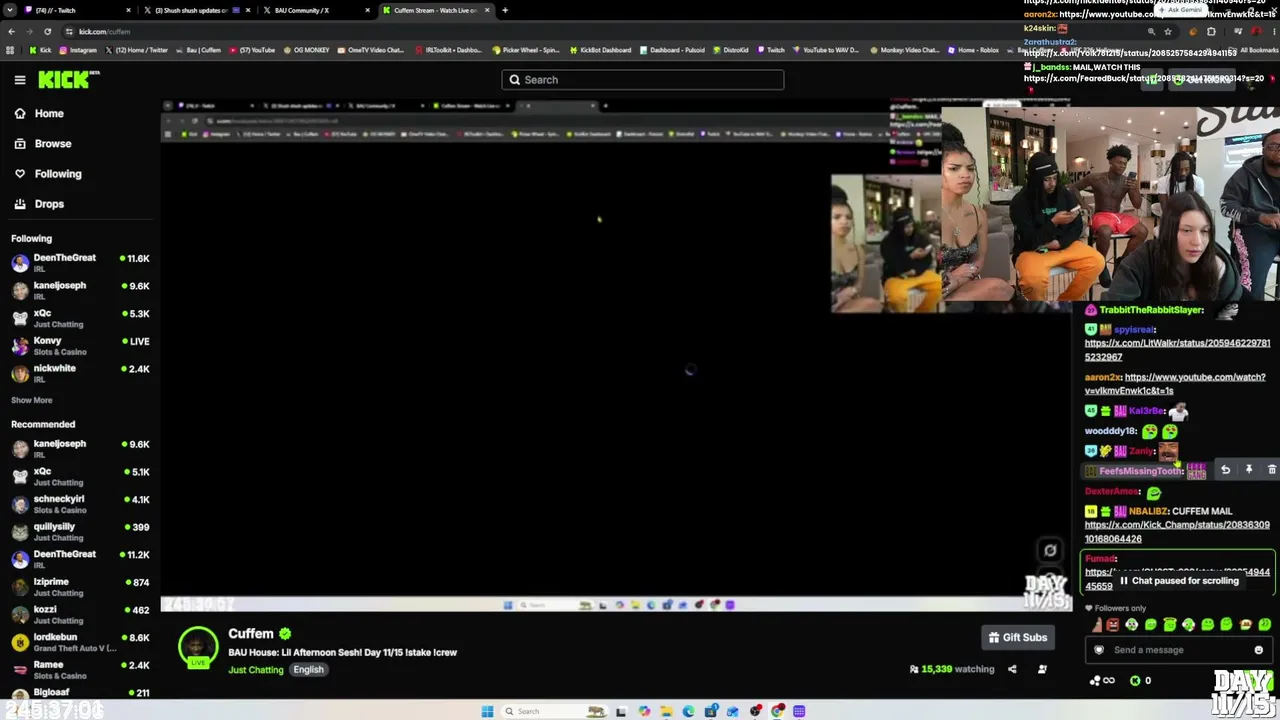Open Copilot from the taskbar
The height and width of the screenshot is (720, 1280).
644,712
